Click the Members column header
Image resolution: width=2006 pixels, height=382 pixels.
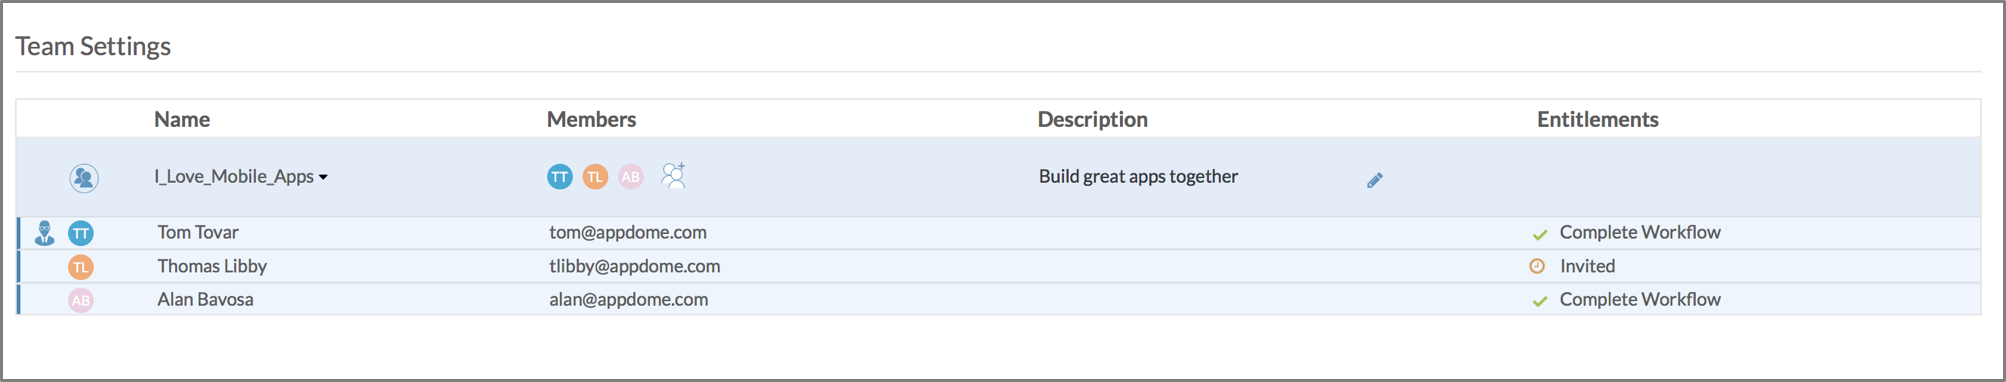(591, 119)
